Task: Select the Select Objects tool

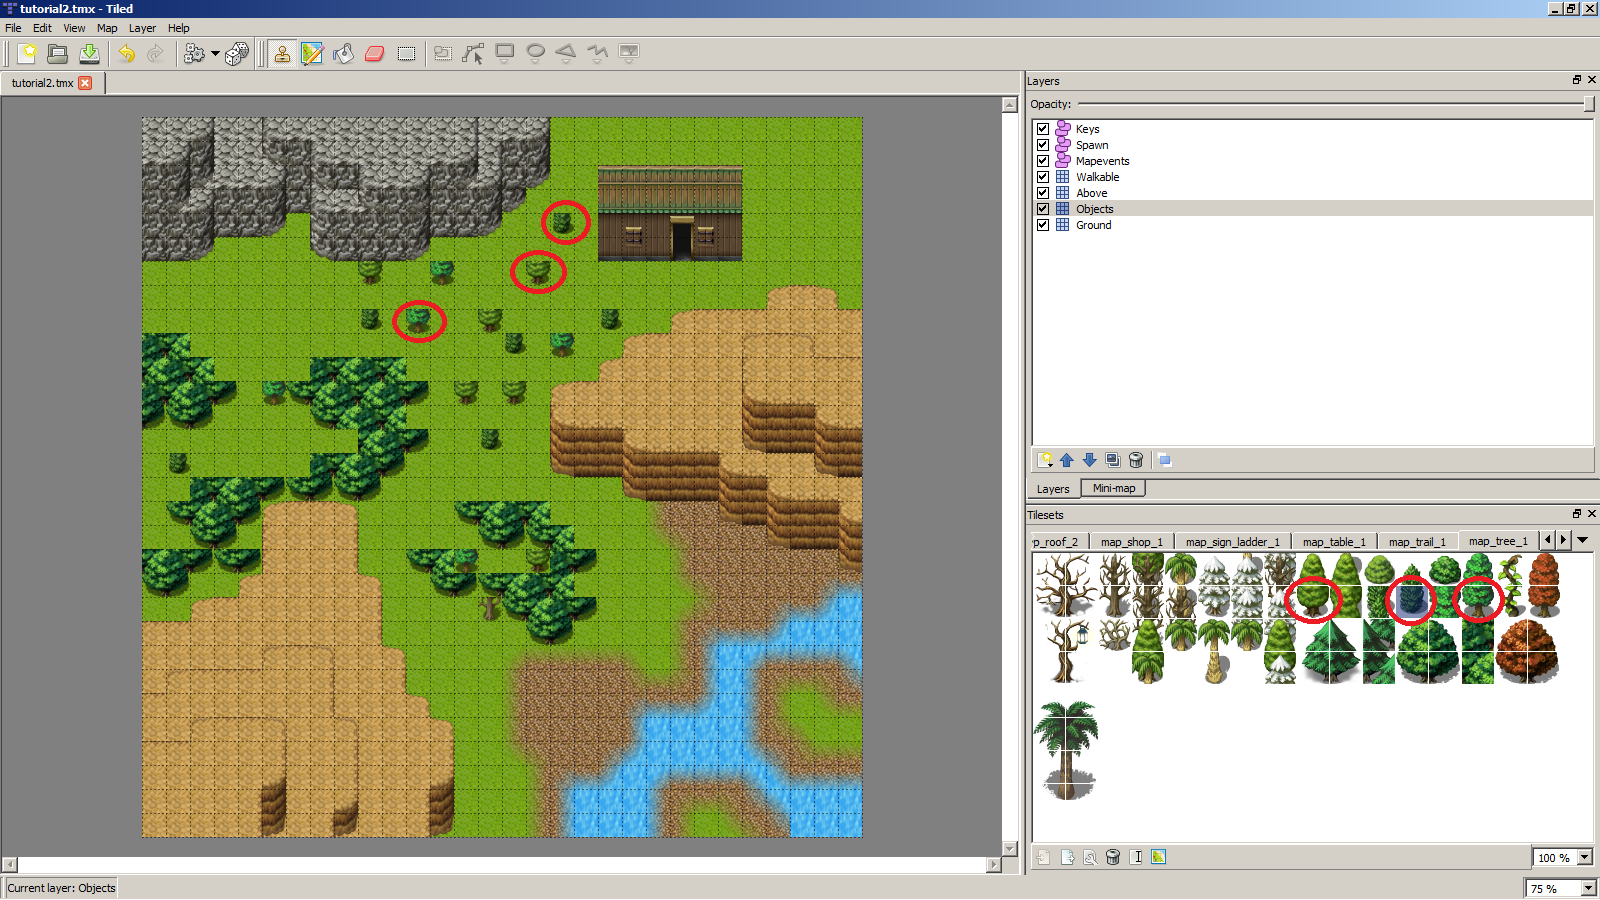Action: point(443,54)
